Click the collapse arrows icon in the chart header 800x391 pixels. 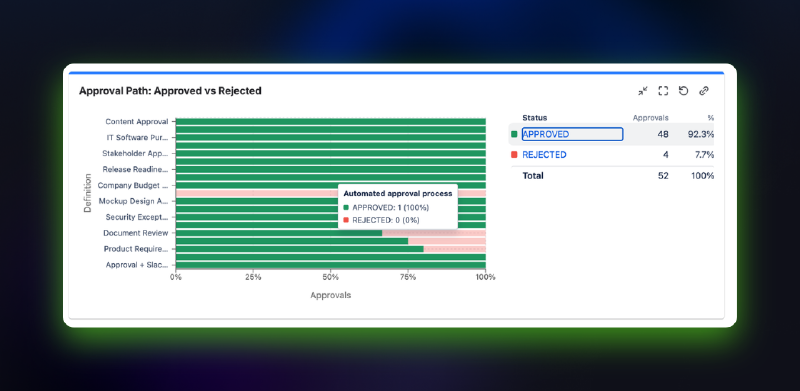643,91
